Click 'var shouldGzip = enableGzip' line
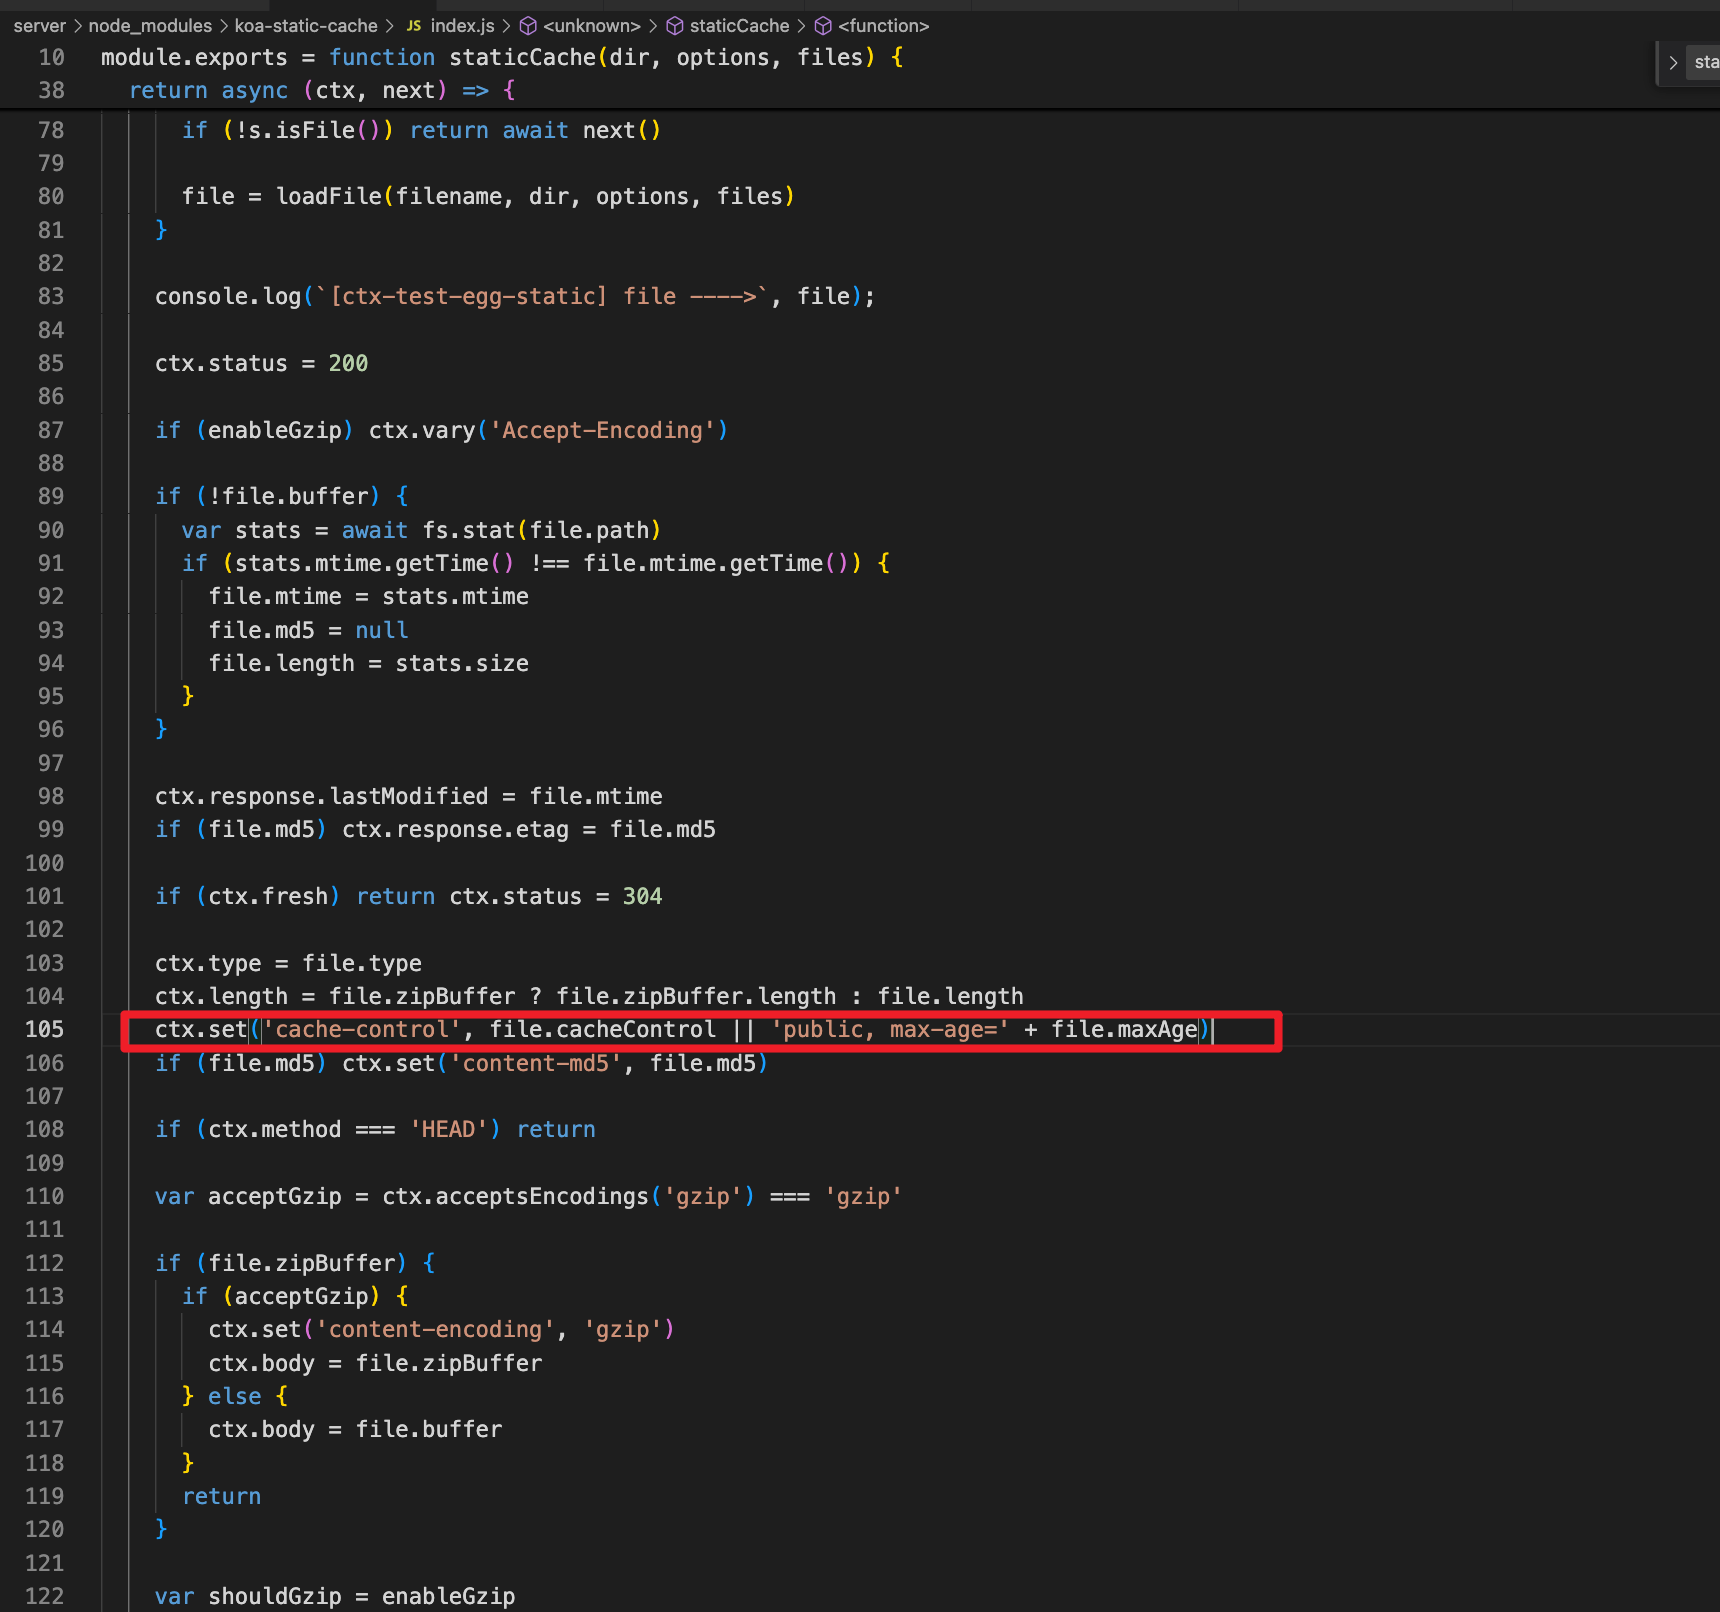 (335, 1597)
